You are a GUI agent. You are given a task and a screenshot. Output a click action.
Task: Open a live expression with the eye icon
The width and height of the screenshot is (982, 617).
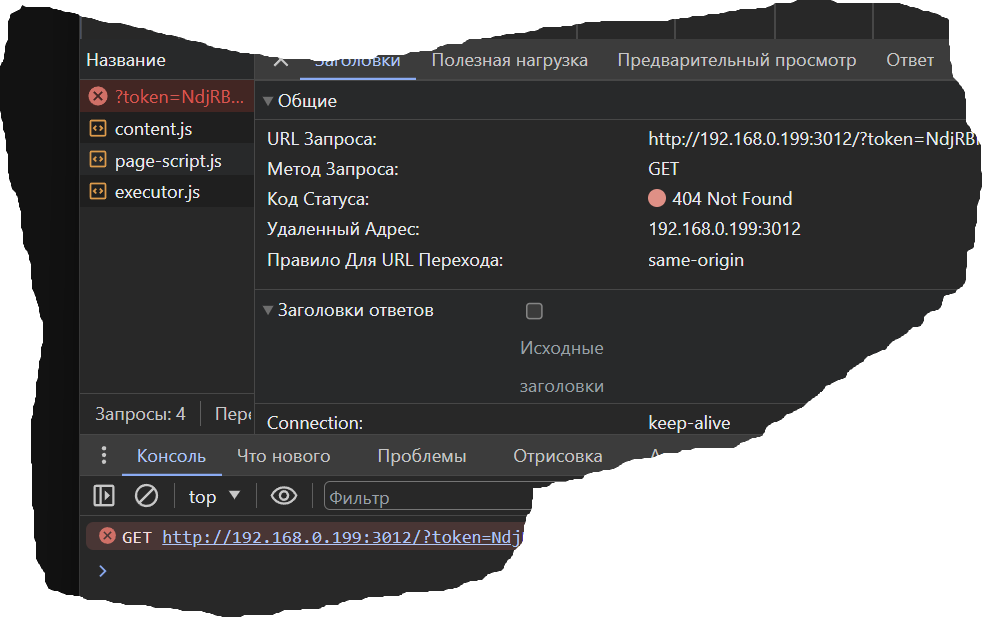[283, 495]
